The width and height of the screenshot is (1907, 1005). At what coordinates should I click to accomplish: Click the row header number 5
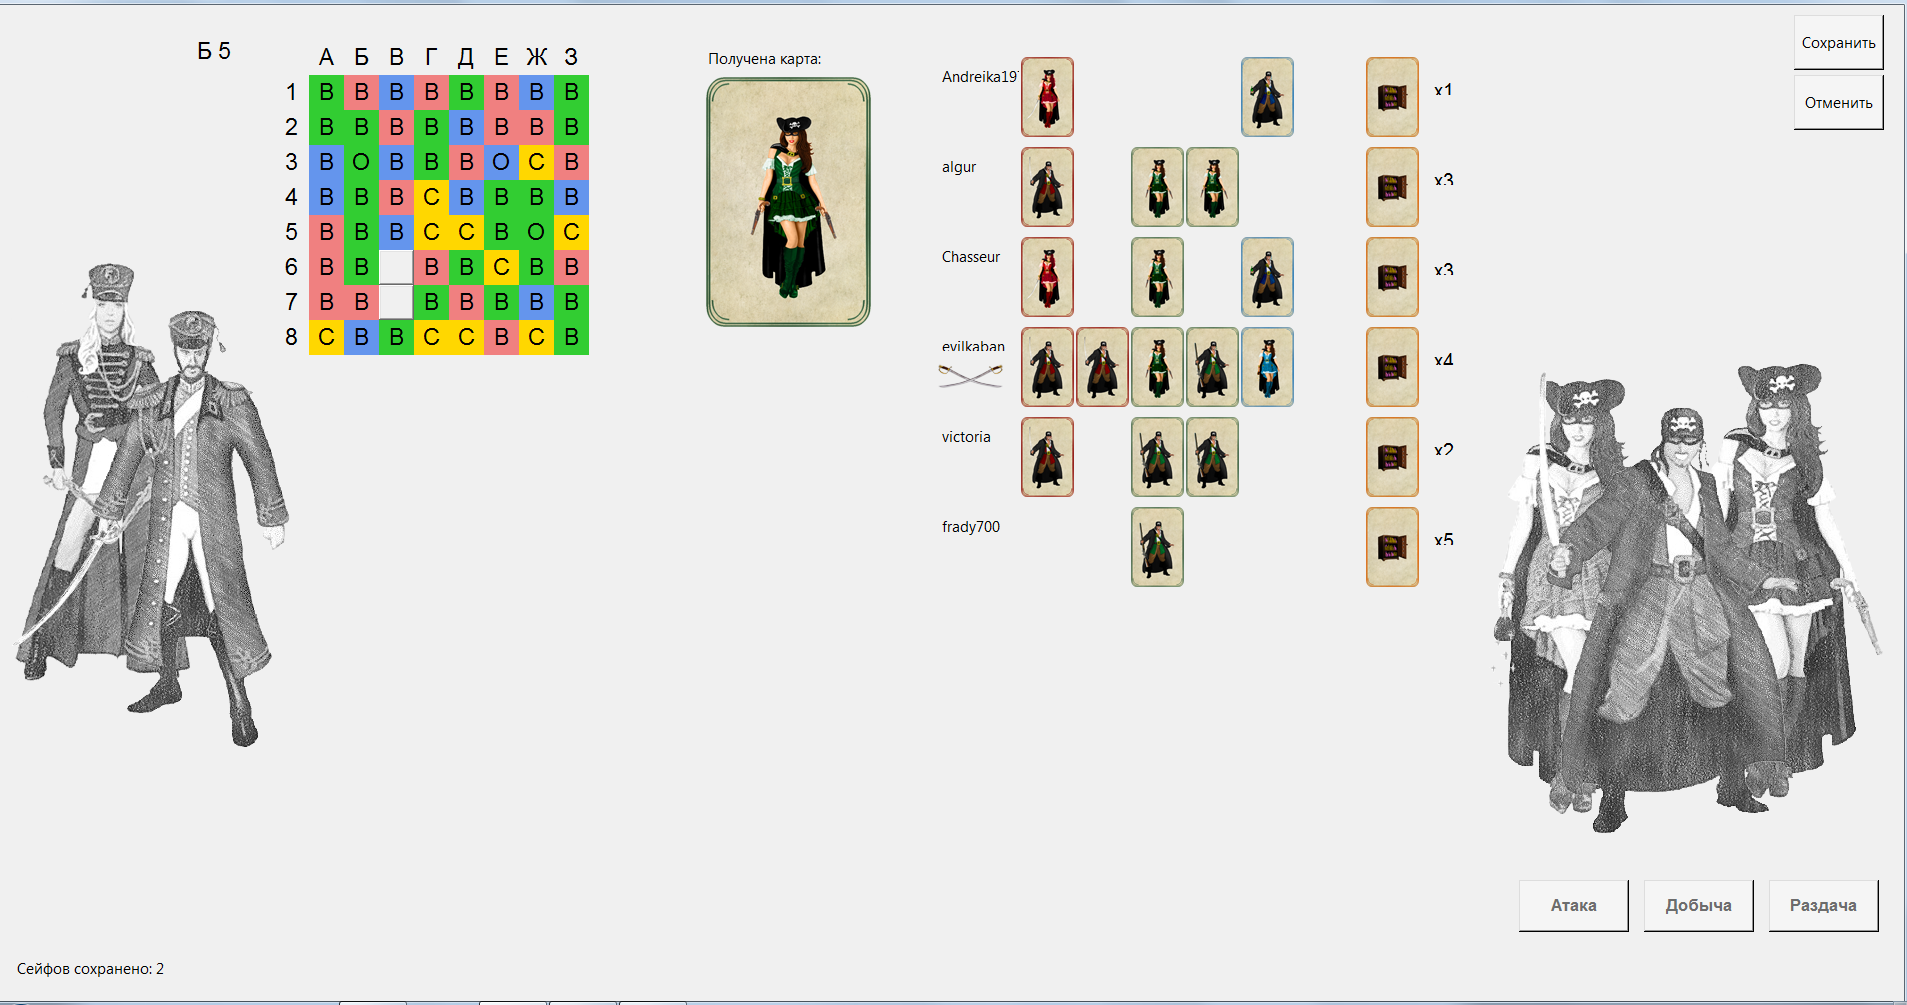pyautogui.click(x=291, y=232)
